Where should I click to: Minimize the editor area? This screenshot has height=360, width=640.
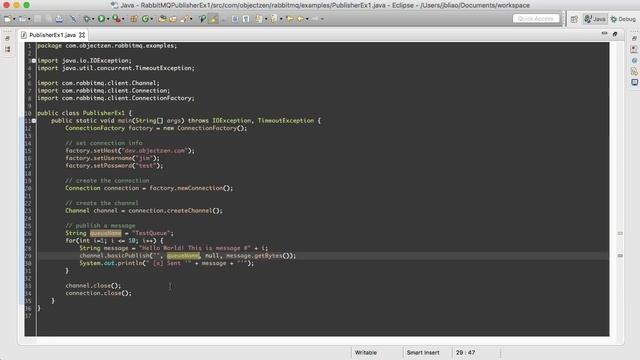pyautogui.click(x=604, y=34)
